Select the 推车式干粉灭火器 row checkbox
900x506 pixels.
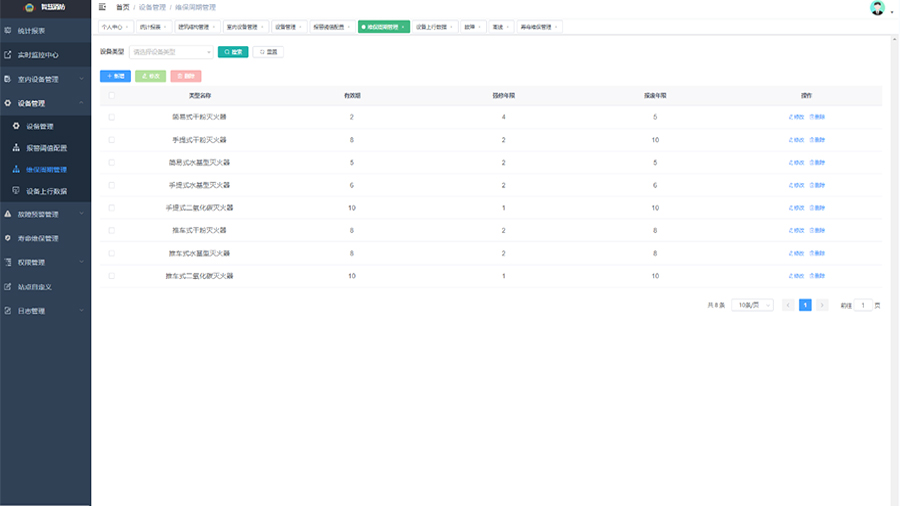click(111, 230)
